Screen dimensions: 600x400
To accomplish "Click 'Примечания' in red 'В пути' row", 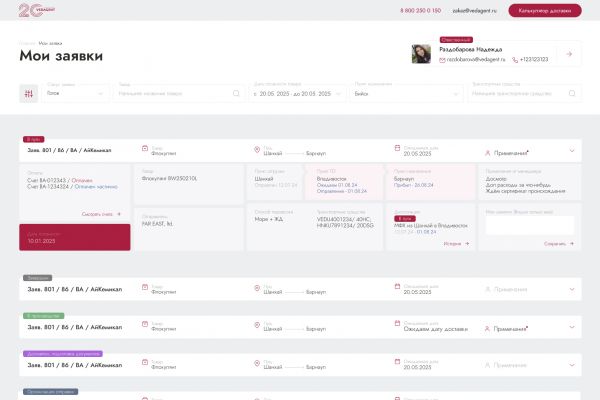I will (511, 153).
